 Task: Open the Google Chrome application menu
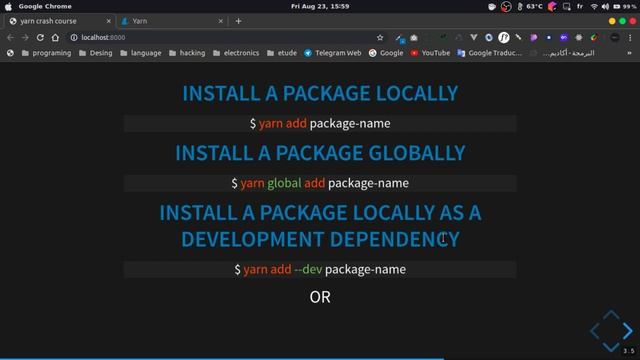(45, 7)
